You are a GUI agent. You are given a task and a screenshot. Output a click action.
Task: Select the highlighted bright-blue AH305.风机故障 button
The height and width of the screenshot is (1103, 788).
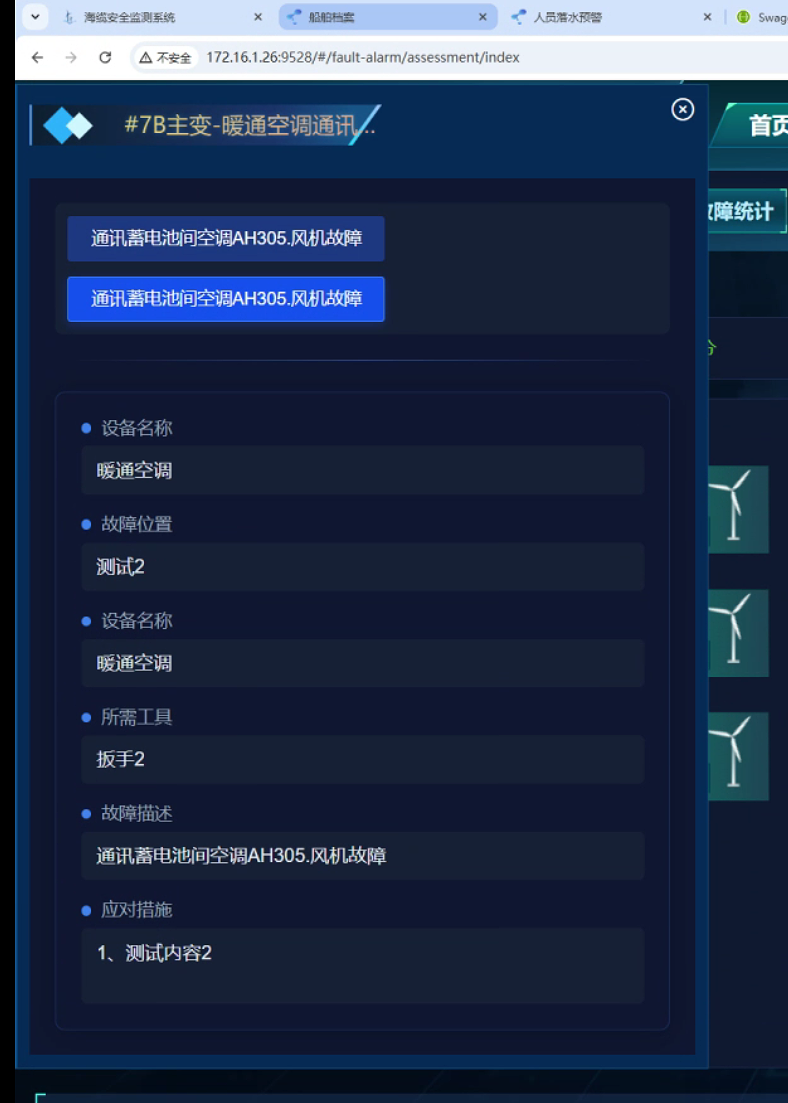click(226, 299)
